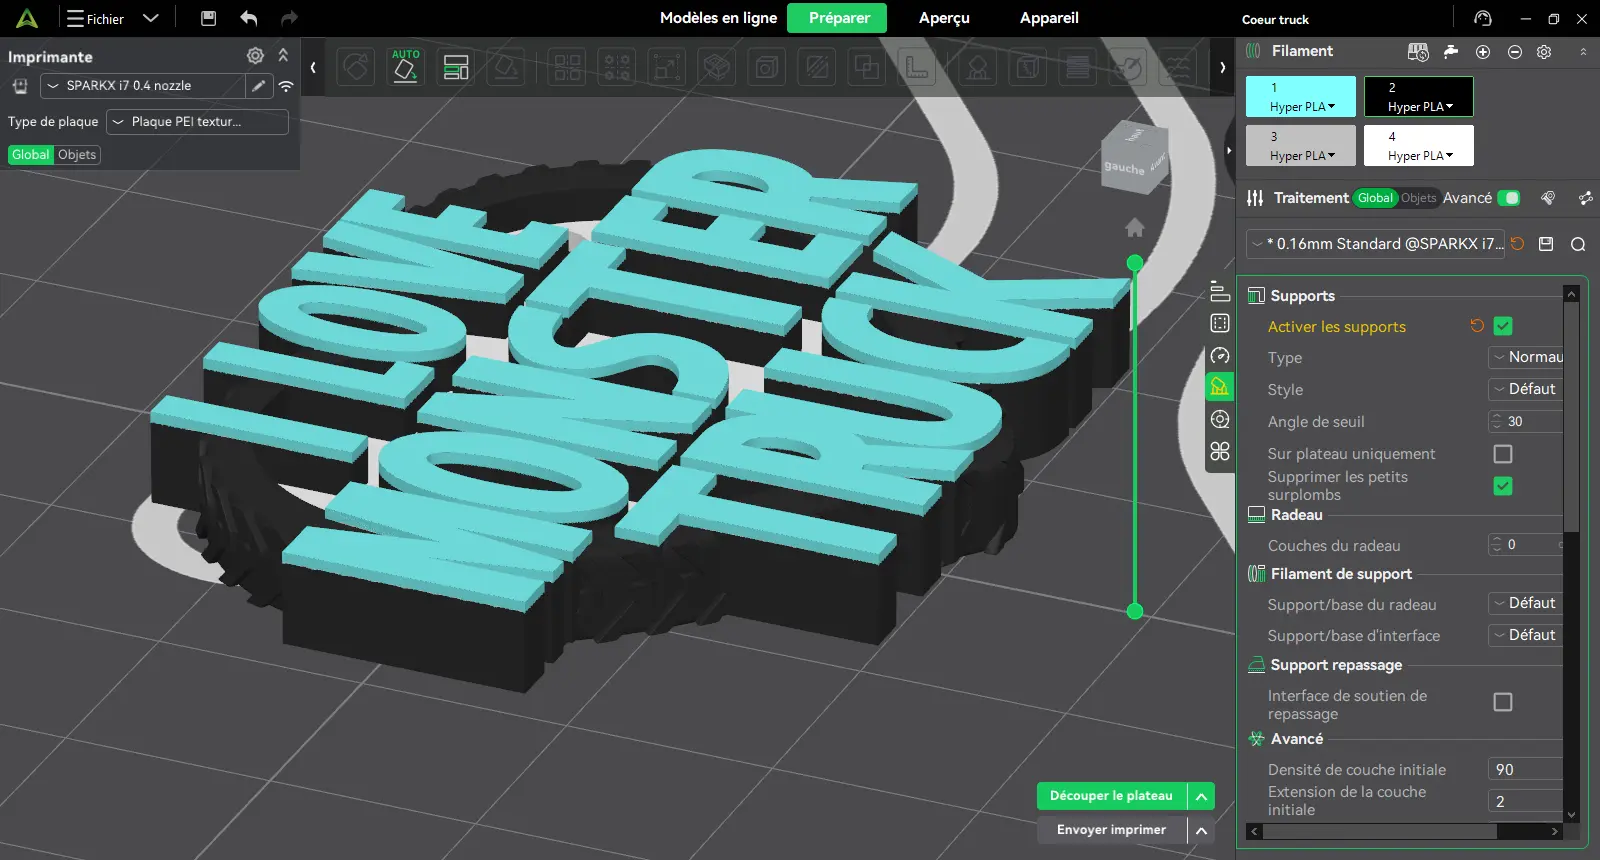Enable Sur plateau uniquement checkbox

(x=1503, y=454)
